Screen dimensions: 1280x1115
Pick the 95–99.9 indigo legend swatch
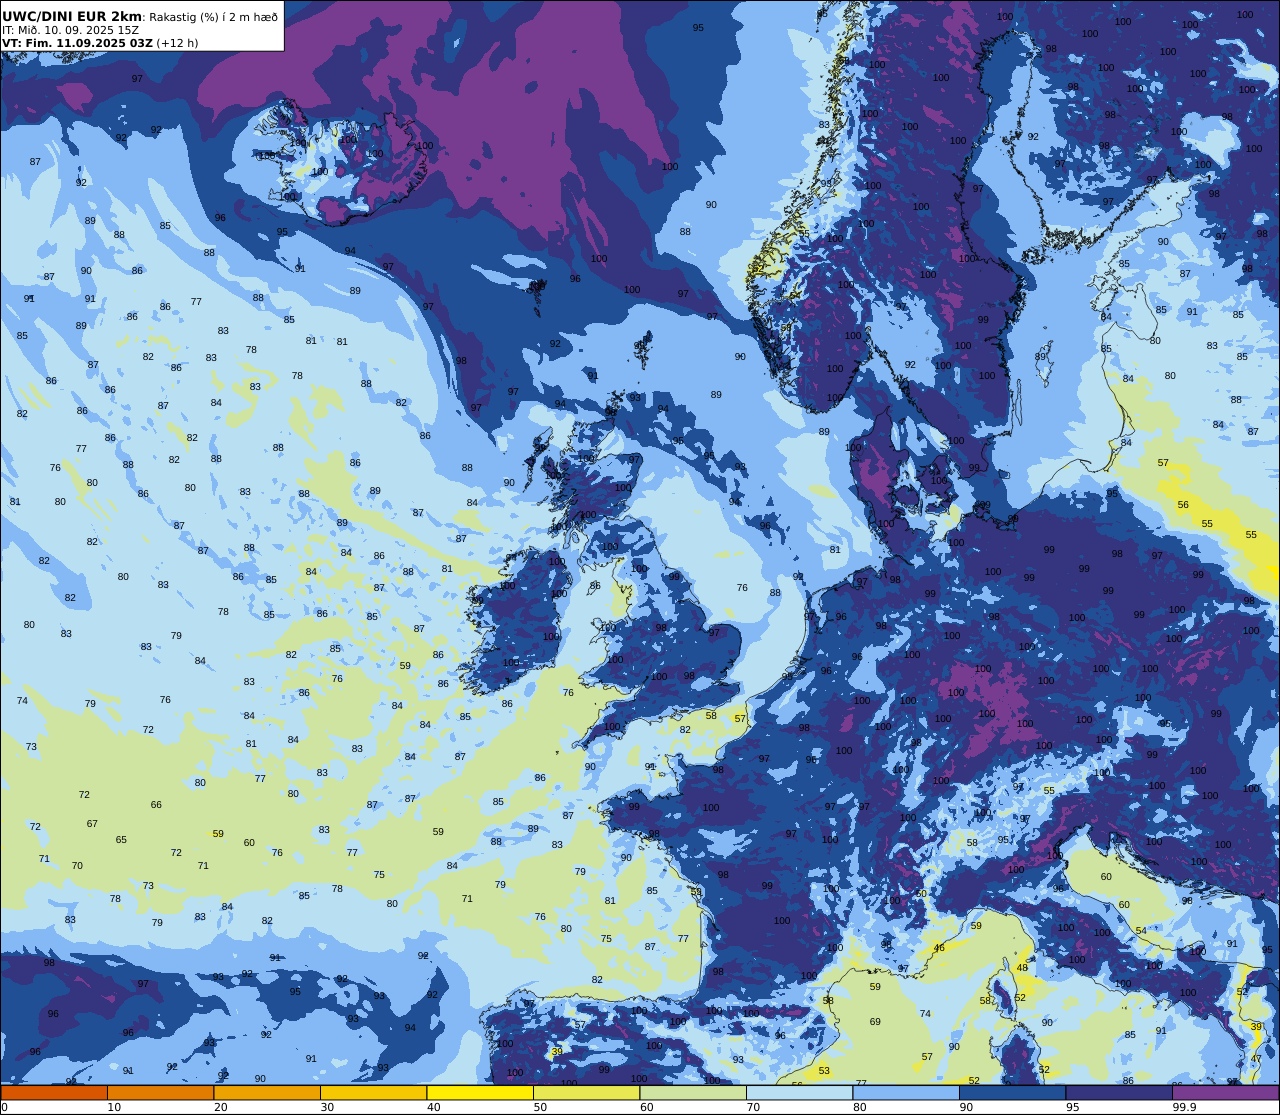click(x=1119, y=1092)
